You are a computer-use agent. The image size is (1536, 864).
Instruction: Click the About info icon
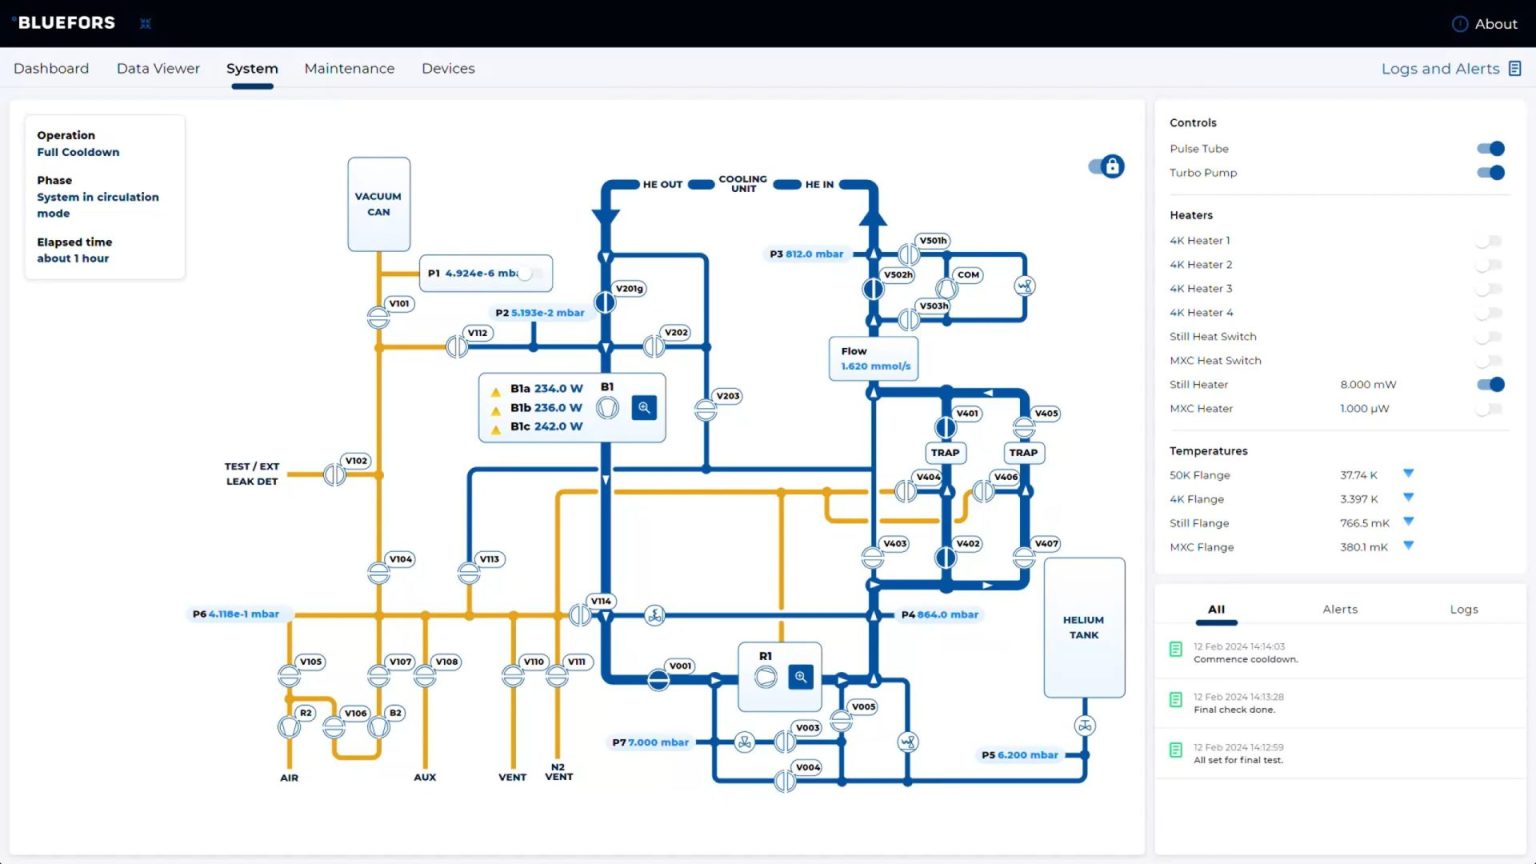tap(1458, 23)
